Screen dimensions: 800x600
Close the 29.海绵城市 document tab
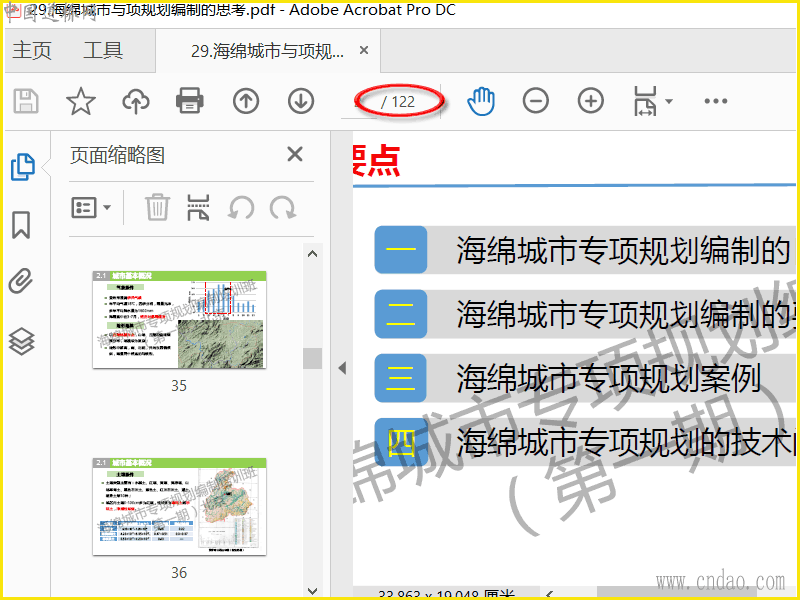point(364,51)
